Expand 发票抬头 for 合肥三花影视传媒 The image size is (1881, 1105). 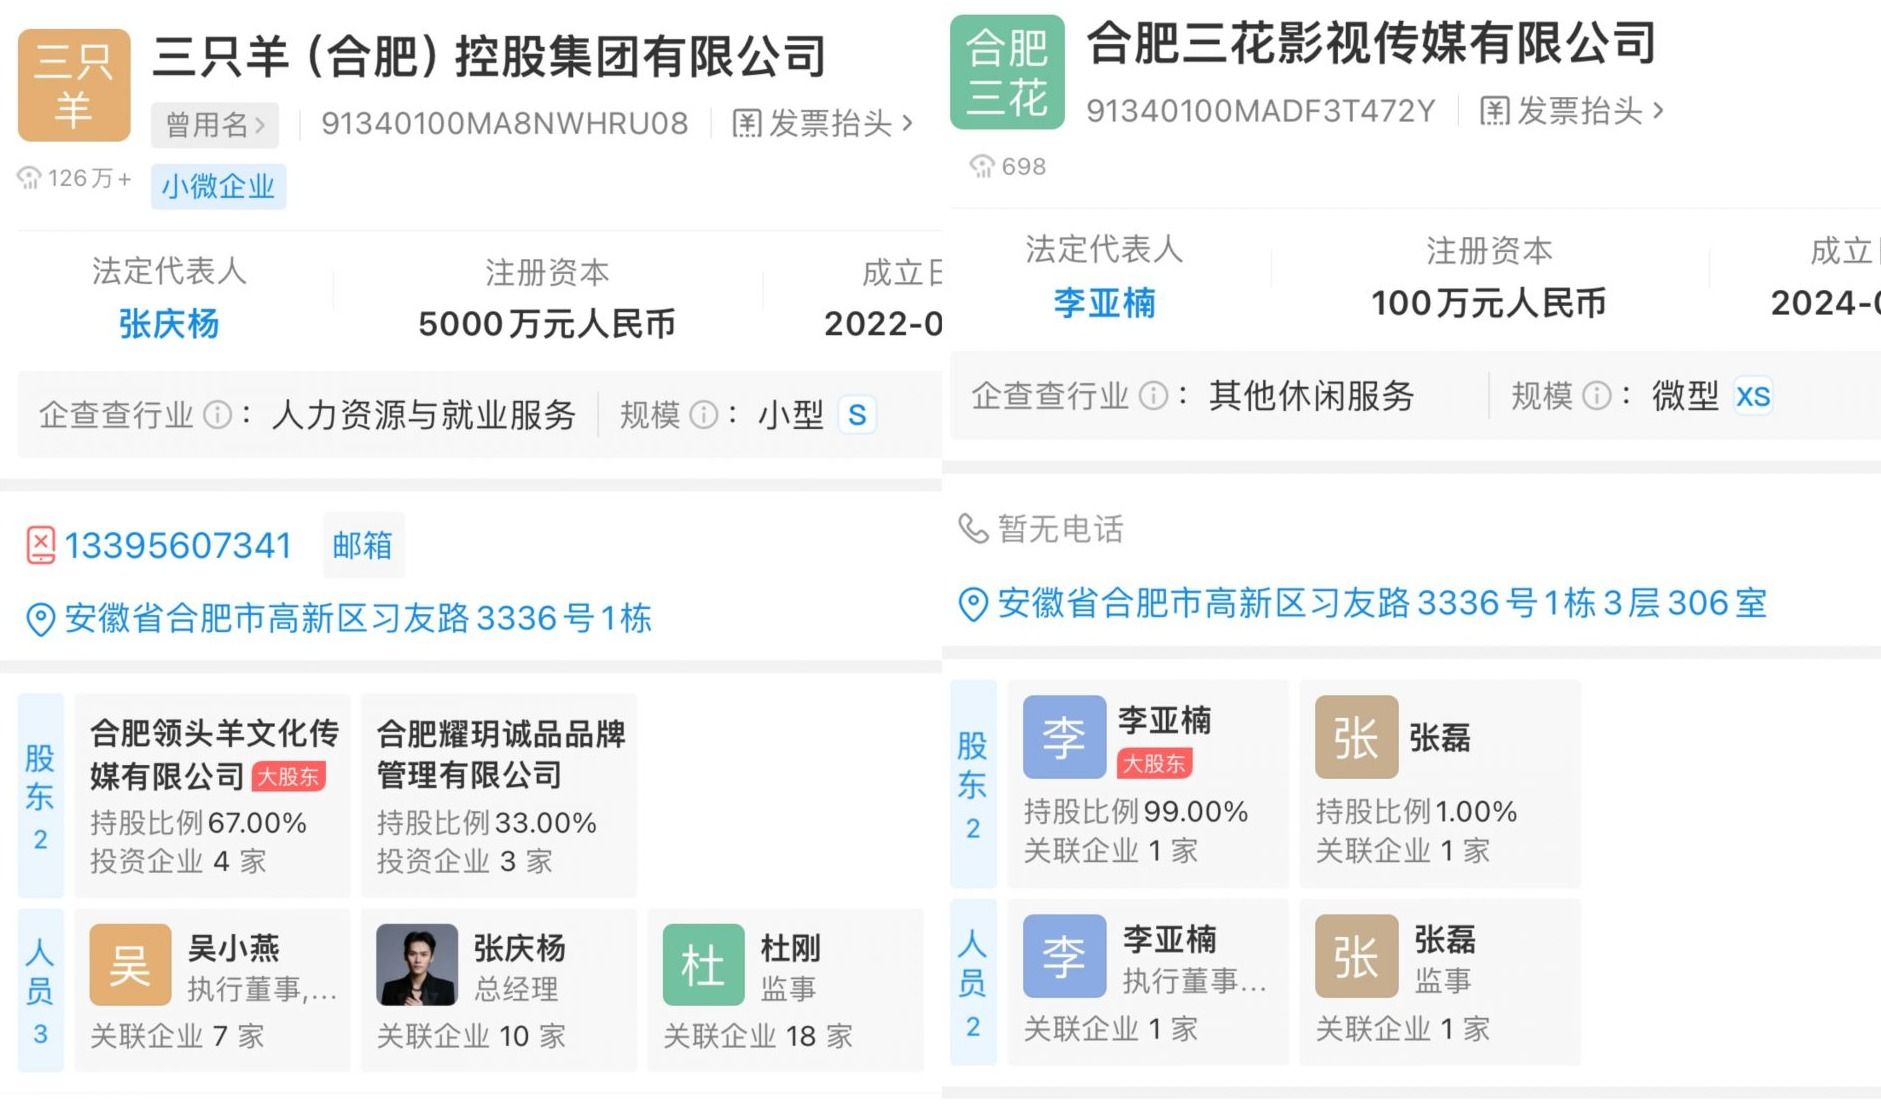point(1571,111)
